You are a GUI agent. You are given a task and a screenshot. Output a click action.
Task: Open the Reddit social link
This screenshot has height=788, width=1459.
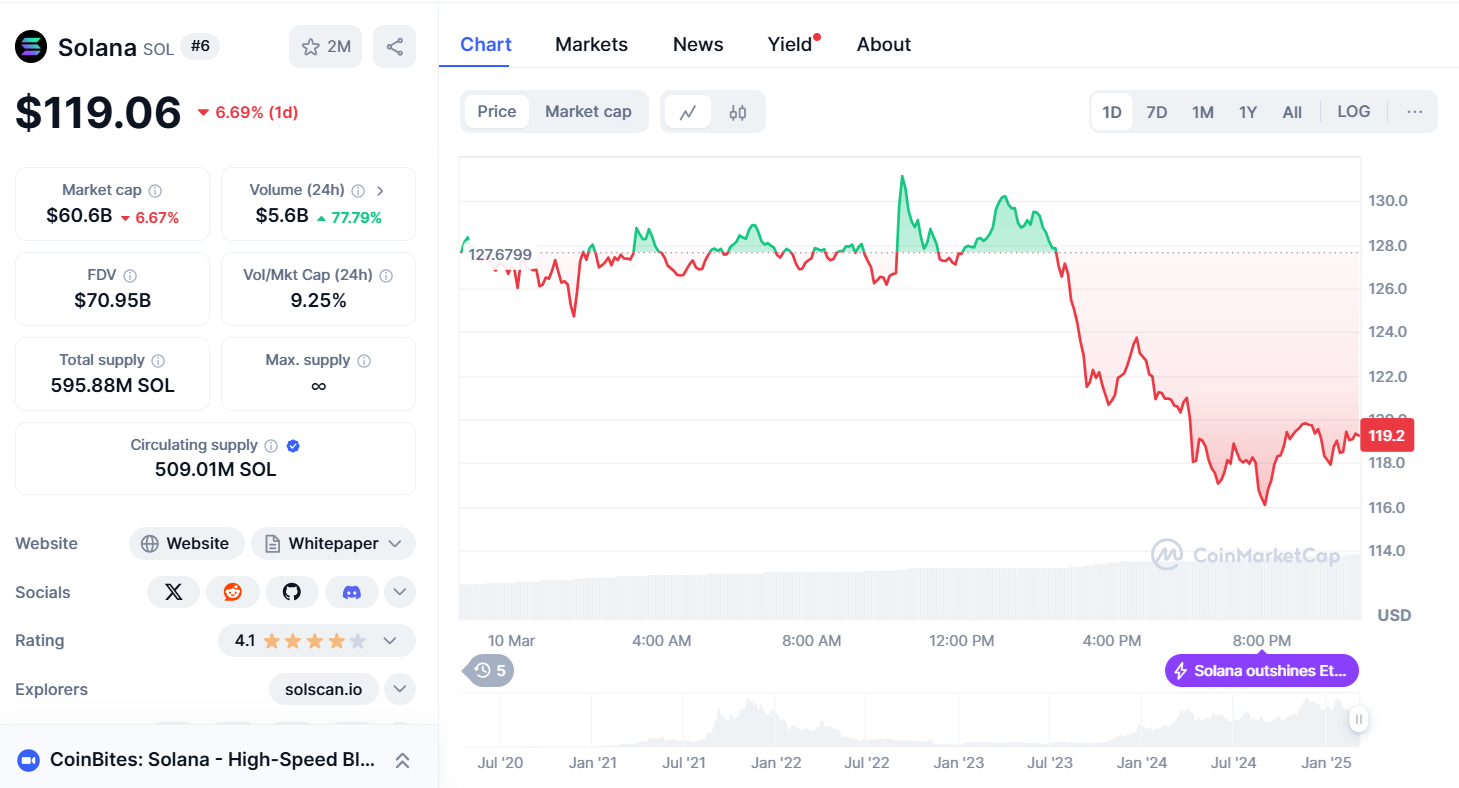(x=233, y=592)
